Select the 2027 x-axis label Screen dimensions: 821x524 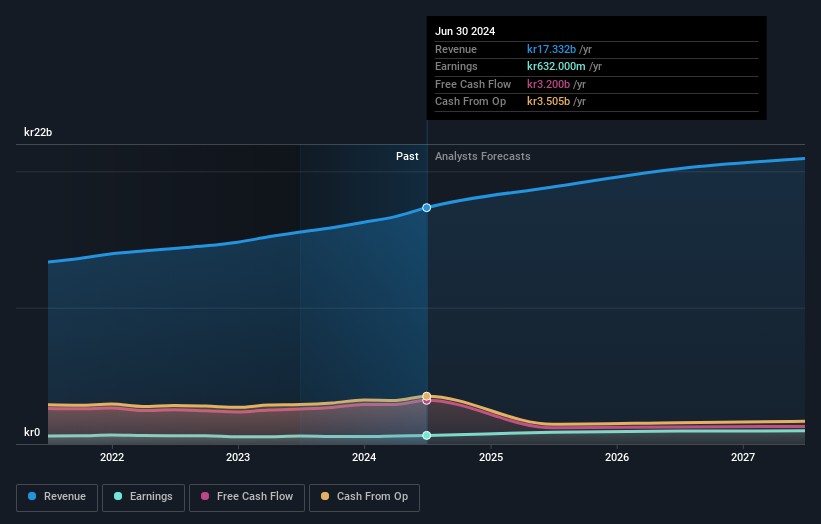(743, 457)
